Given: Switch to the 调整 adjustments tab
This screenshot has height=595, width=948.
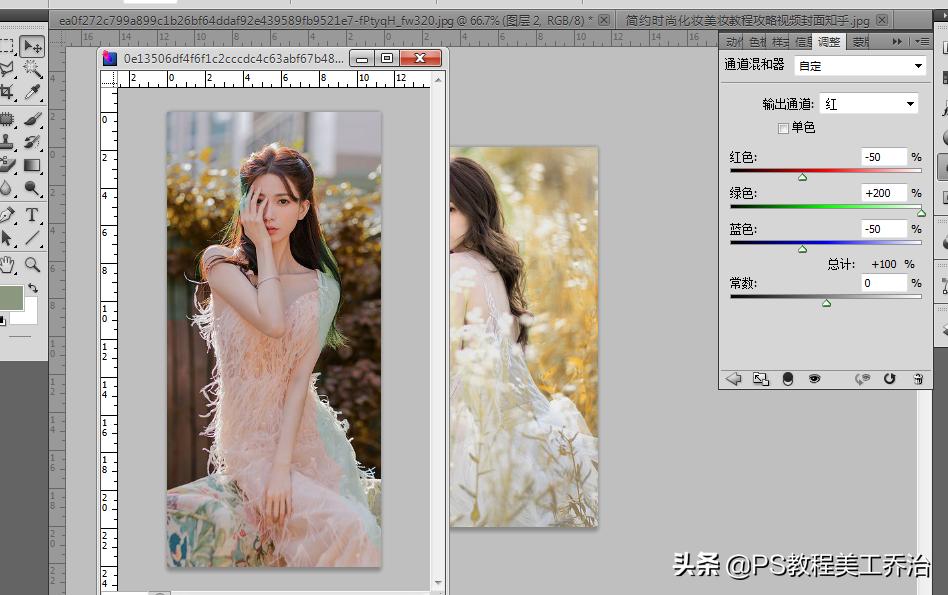Looking at the screenshot, I should pyautogui.click(x=829, y=41).
